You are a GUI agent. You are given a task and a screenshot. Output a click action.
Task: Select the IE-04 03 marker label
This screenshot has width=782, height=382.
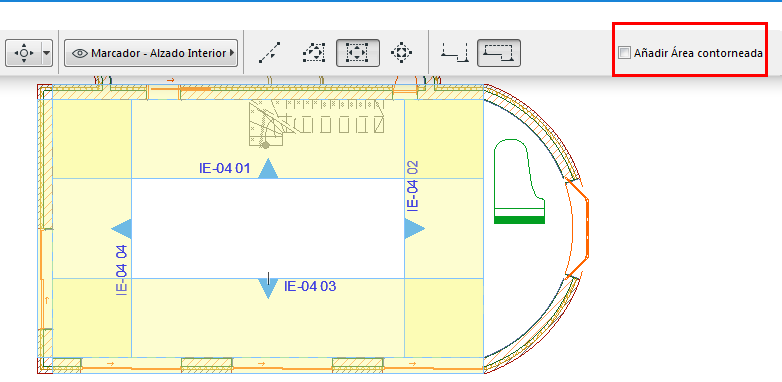tap(310, 286)
